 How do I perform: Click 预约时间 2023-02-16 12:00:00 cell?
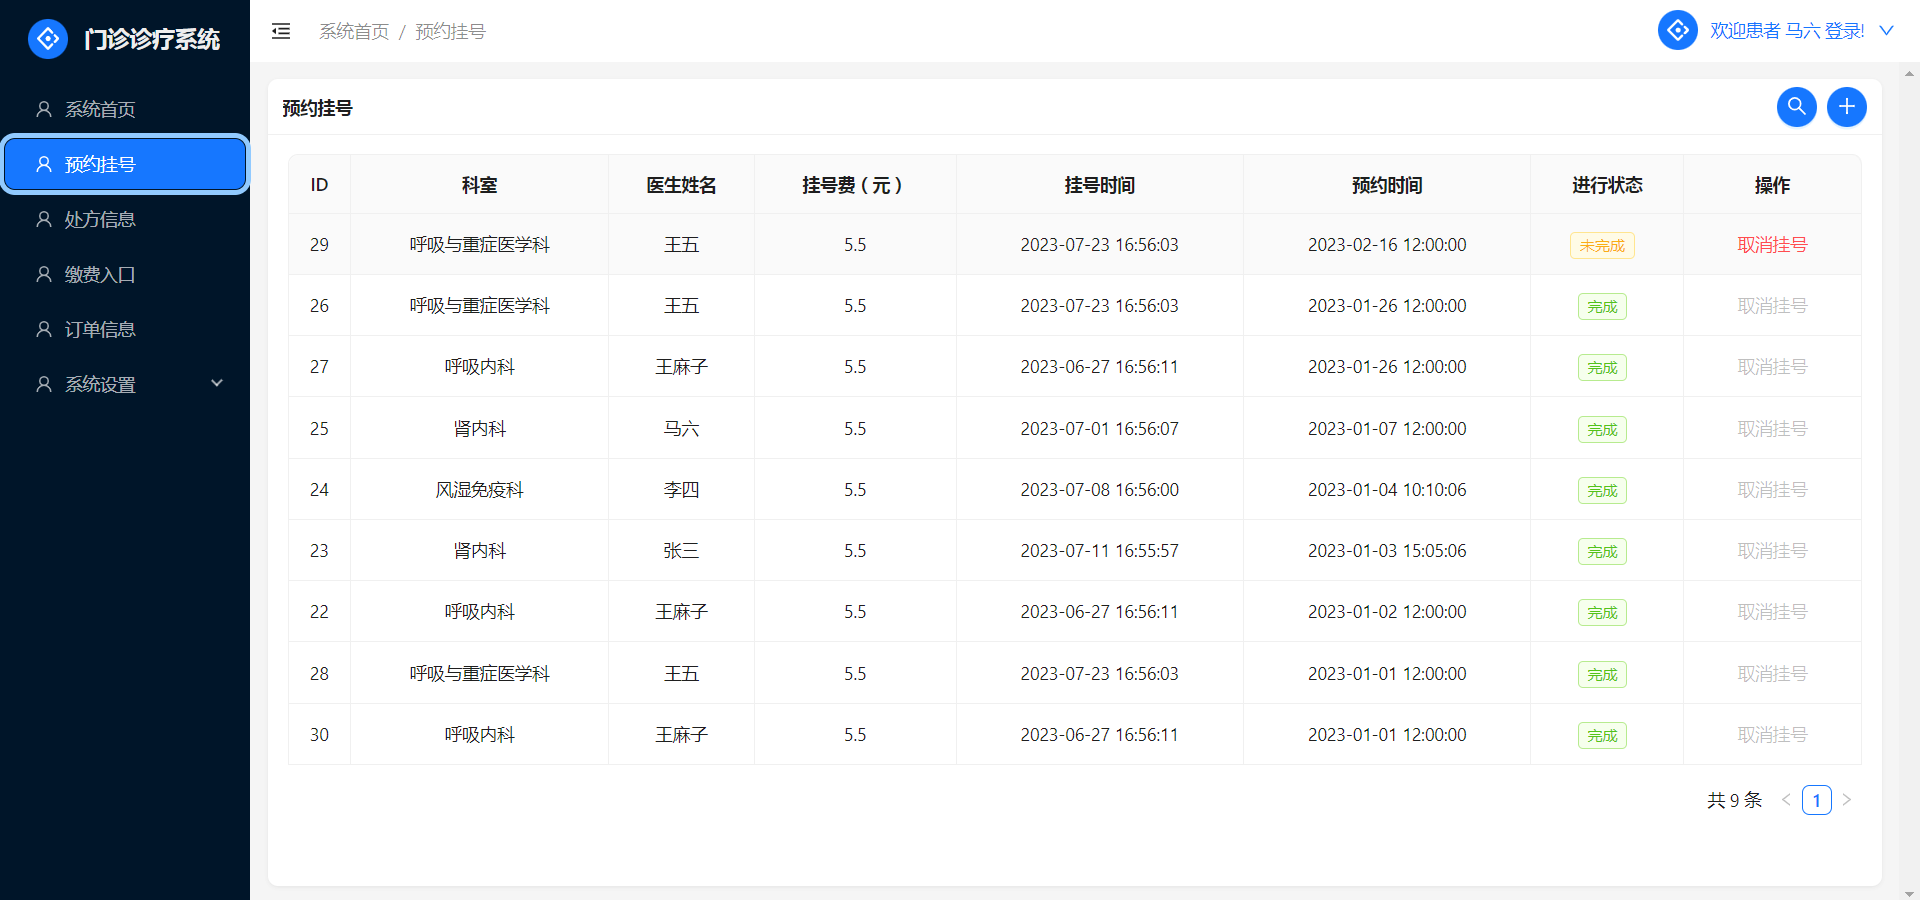[x=1387, y=245]
